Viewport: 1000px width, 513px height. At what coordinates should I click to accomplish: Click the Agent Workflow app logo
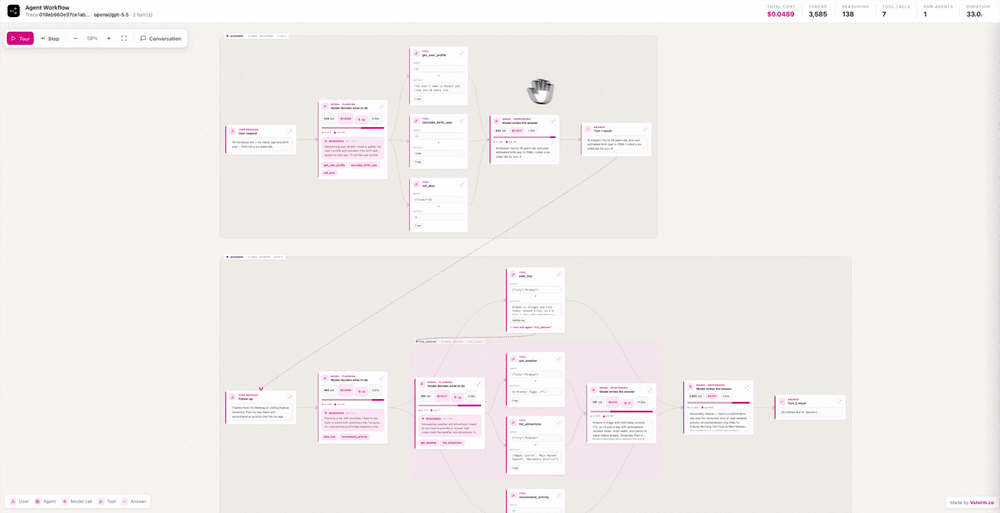click(13, 11)
